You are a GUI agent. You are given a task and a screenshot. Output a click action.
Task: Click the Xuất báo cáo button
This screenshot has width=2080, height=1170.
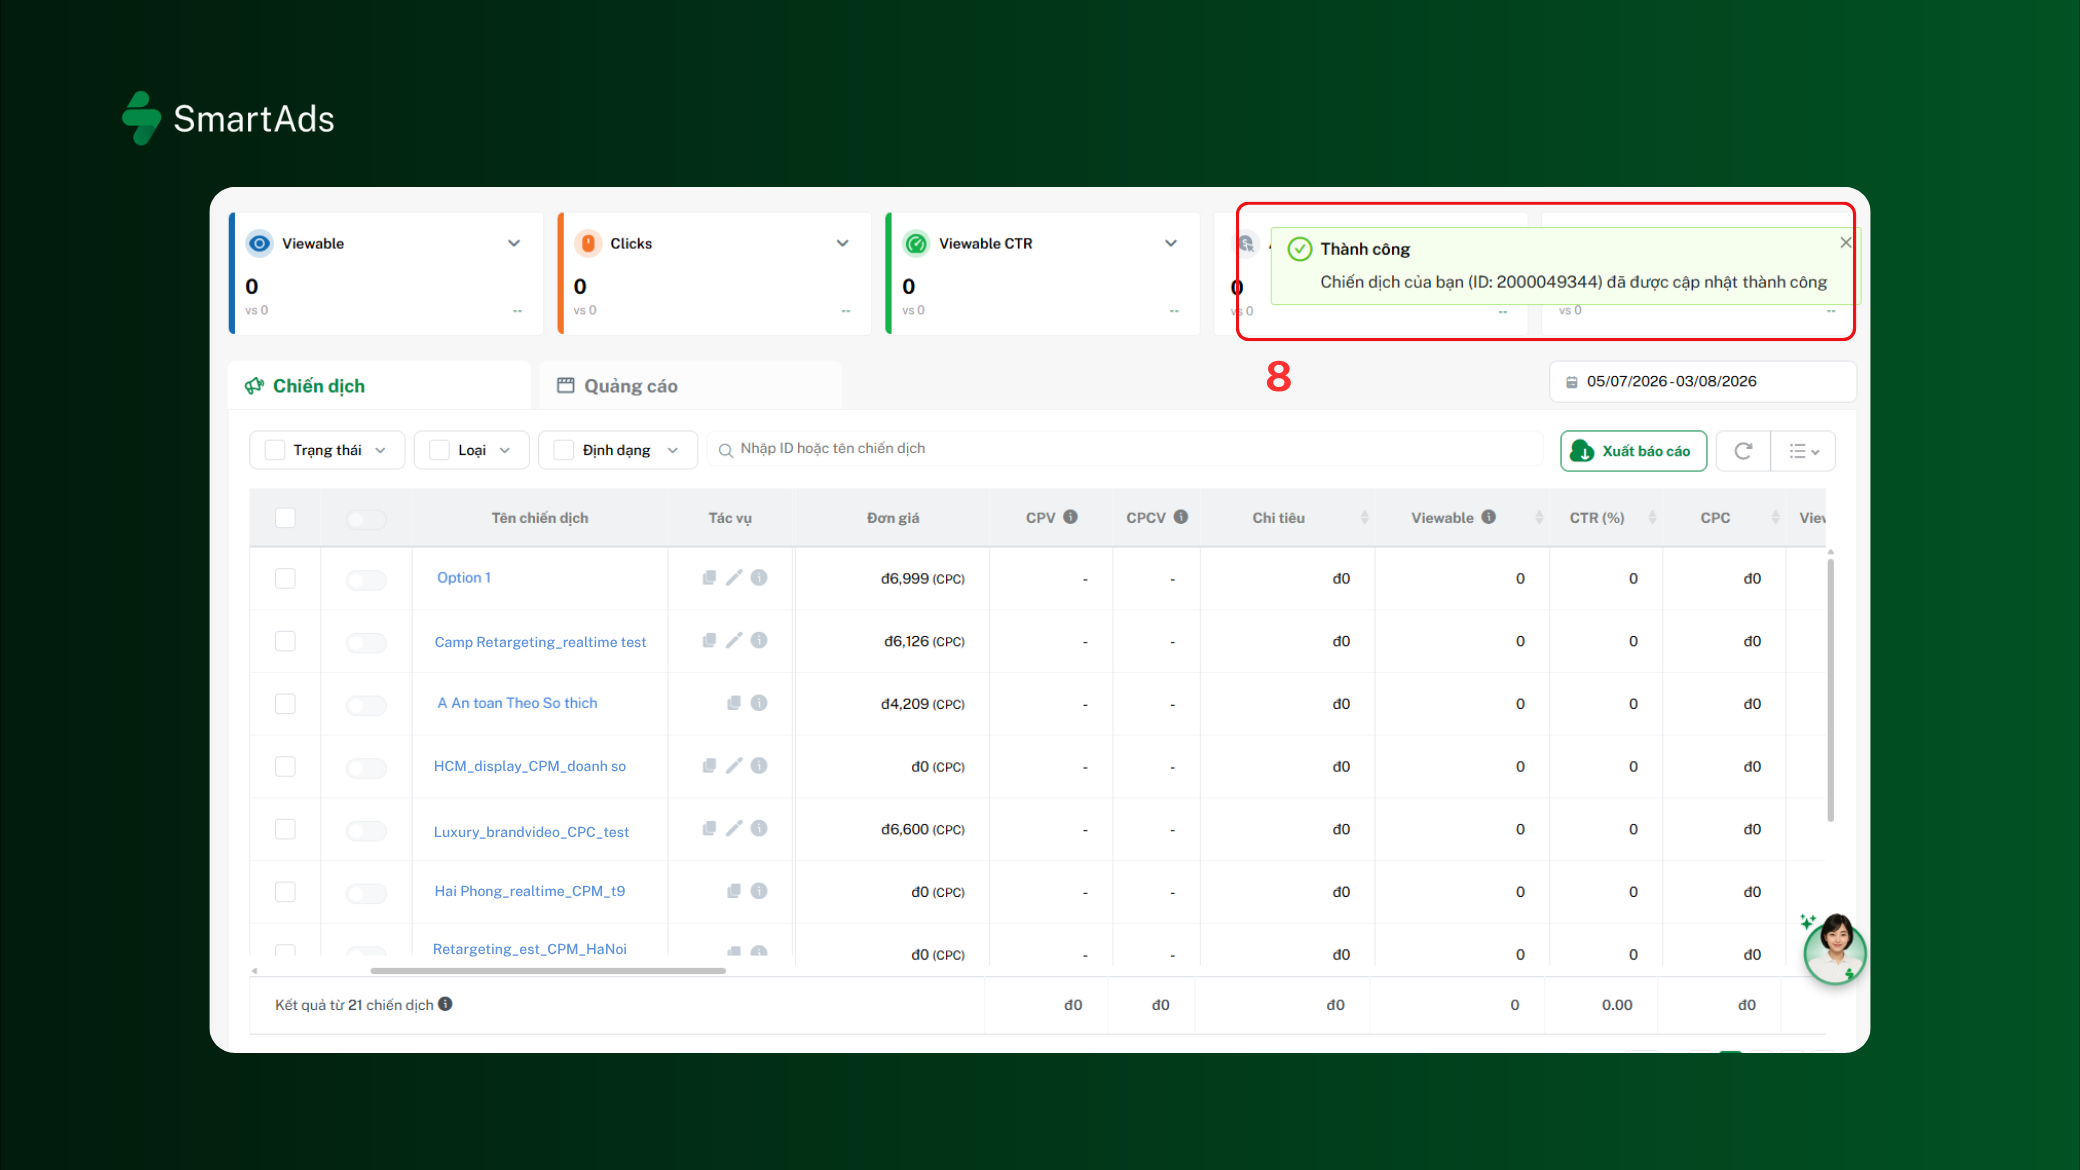tap(1633, 451)
